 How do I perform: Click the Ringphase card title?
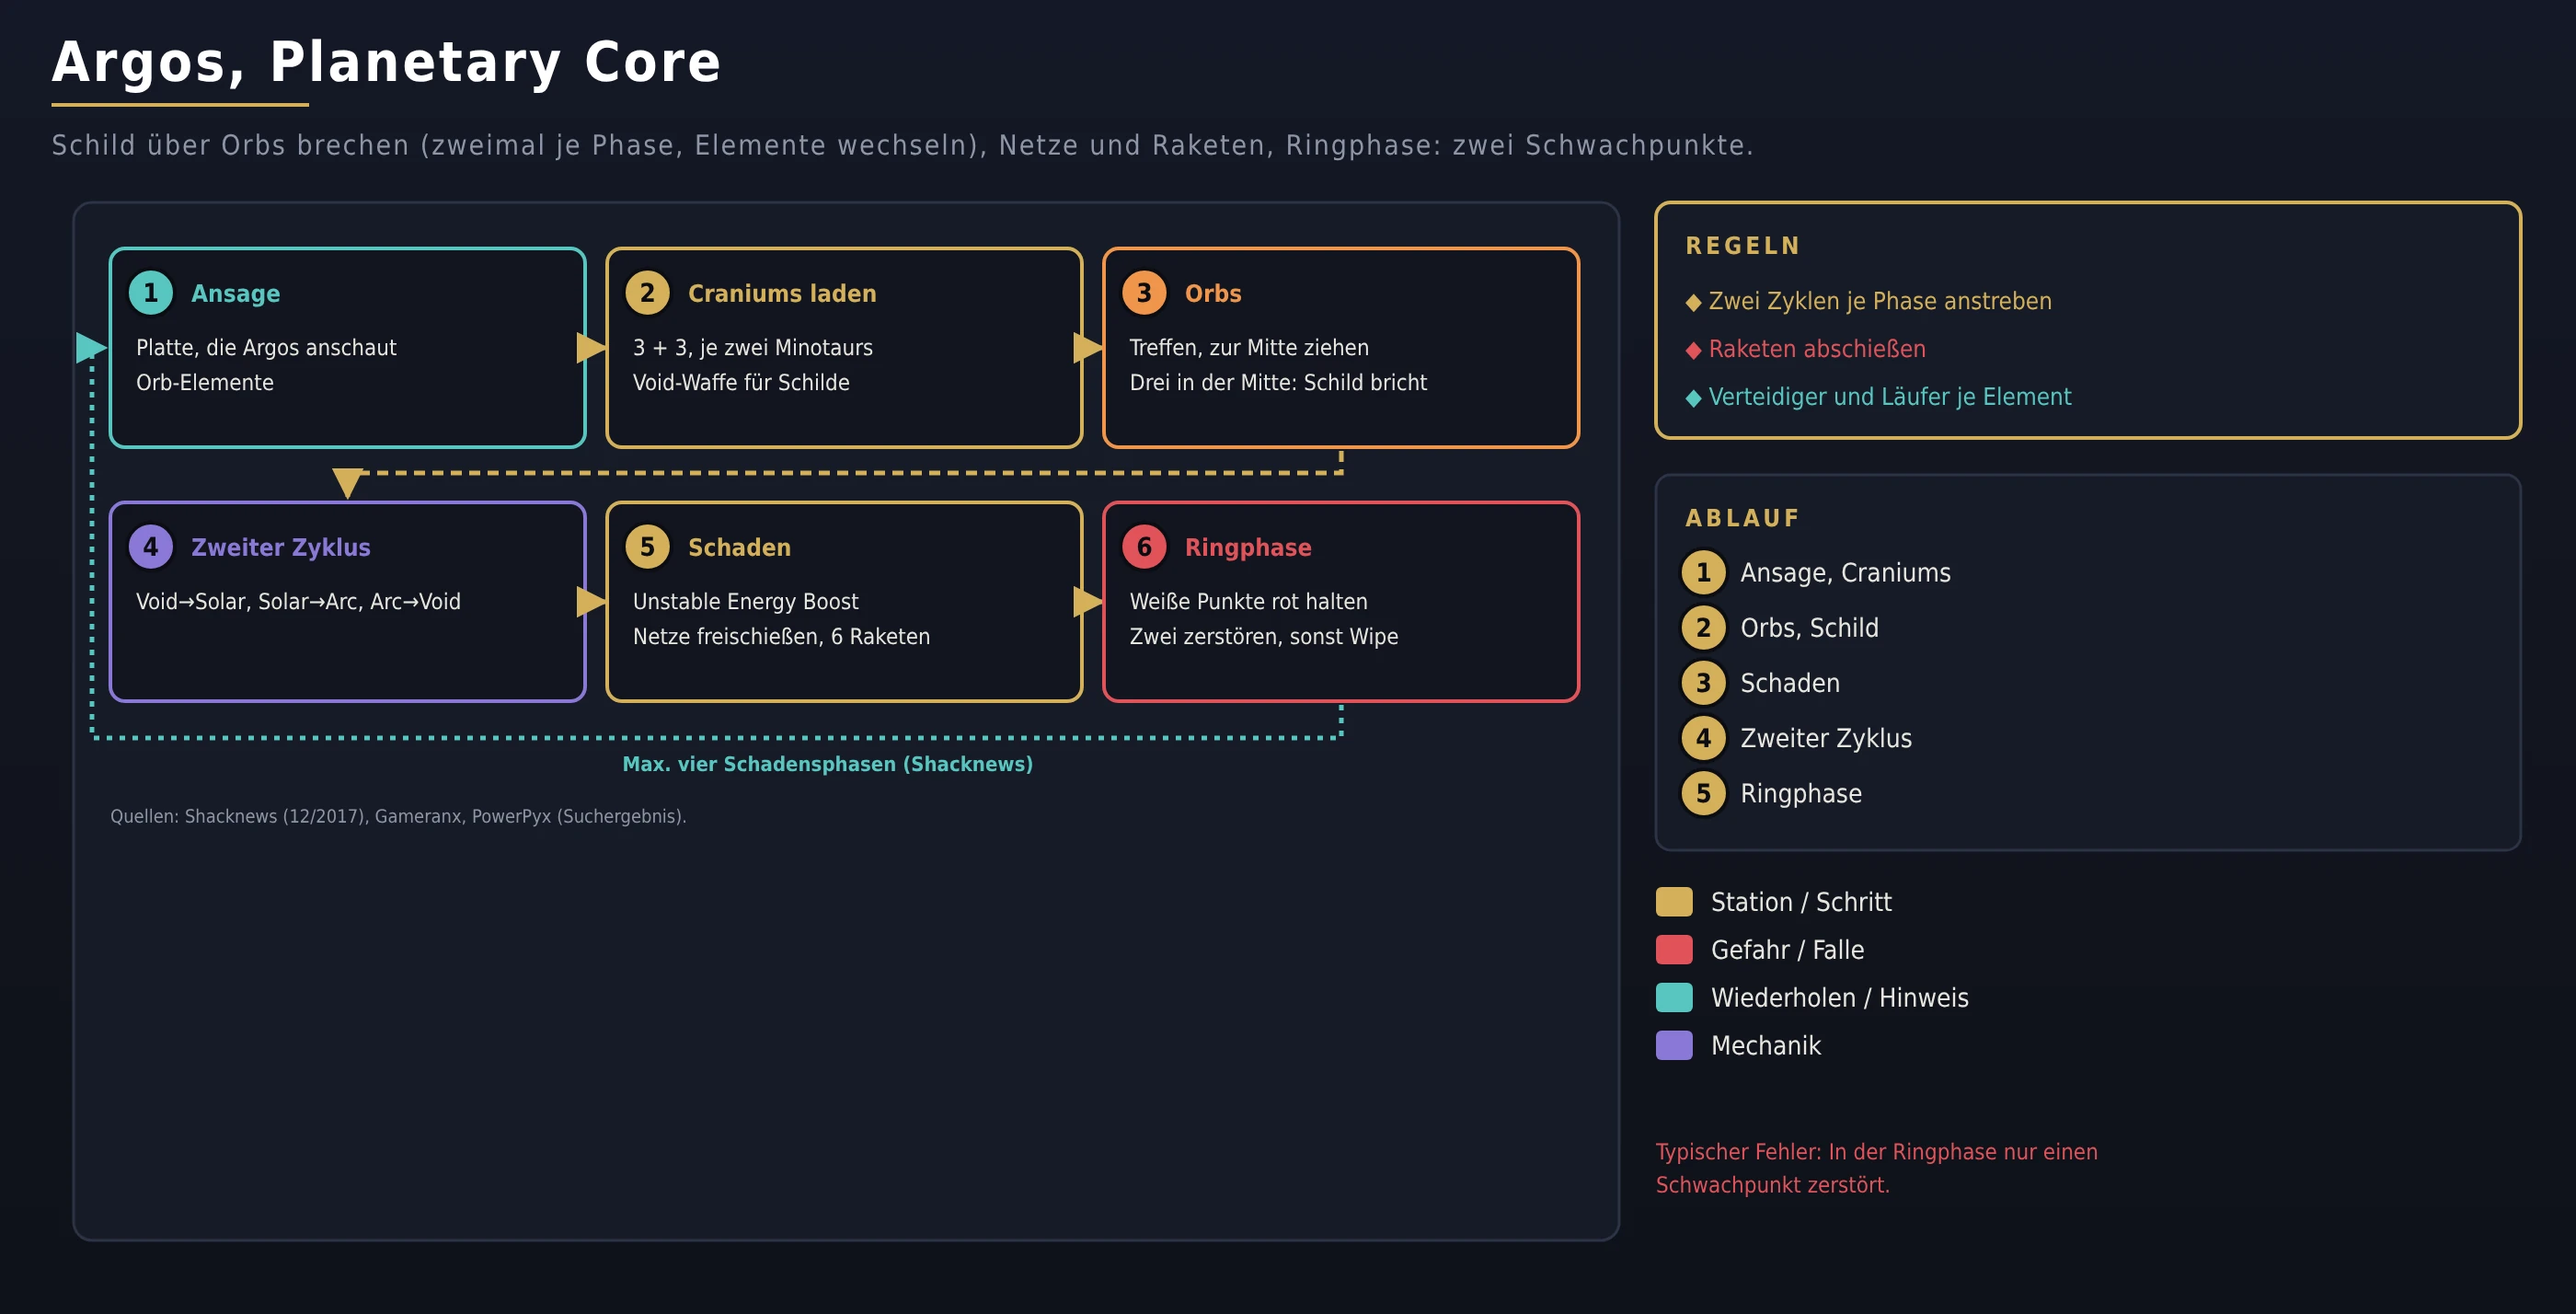click(x=1248, y=548)
